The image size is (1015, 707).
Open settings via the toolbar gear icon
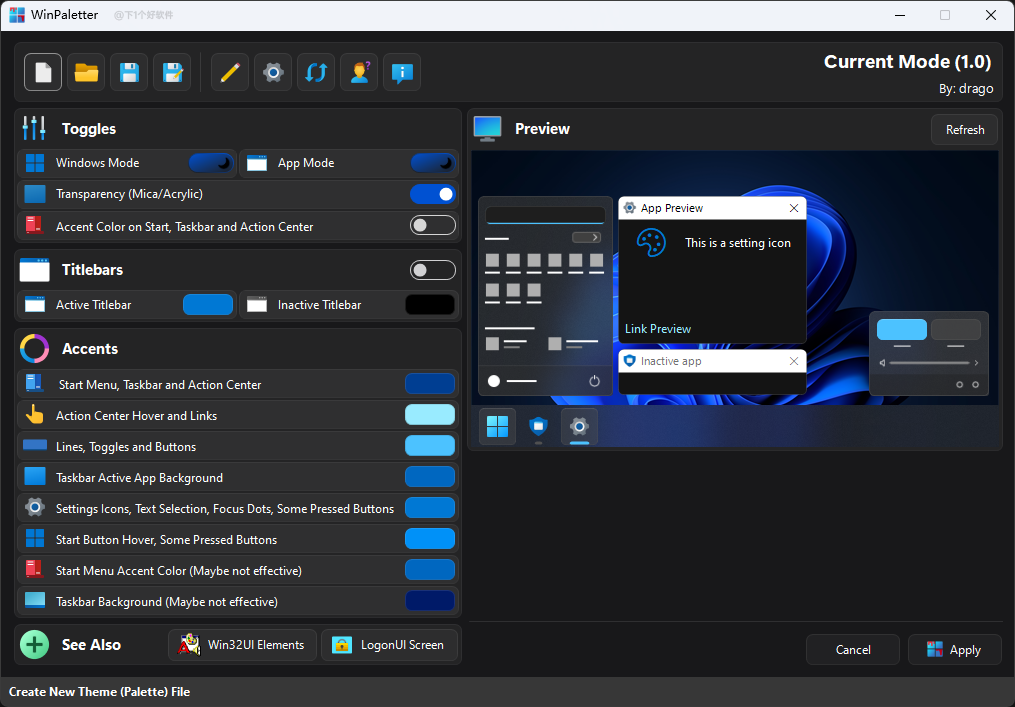pos(273,72)
